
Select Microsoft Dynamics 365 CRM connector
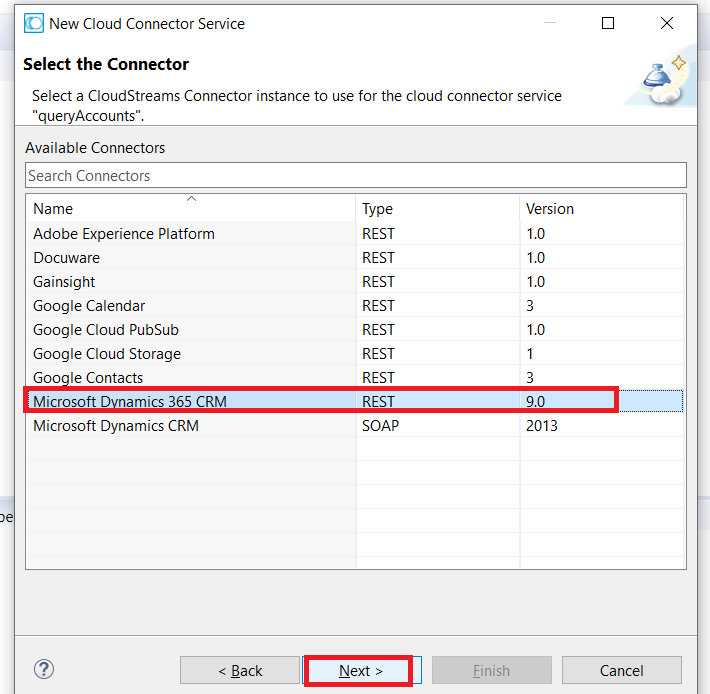(x=355, y=401)
